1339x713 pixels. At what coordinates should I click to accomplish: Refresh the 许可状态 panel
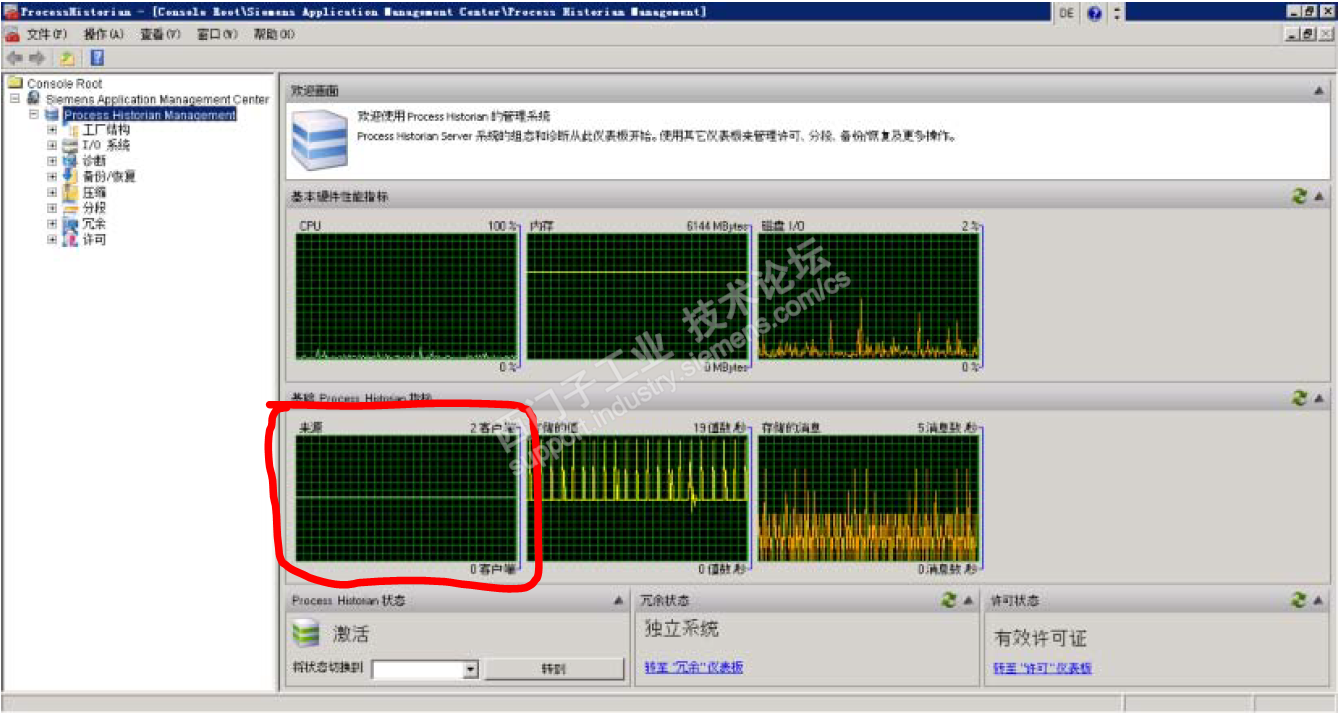click(1299, 600)
